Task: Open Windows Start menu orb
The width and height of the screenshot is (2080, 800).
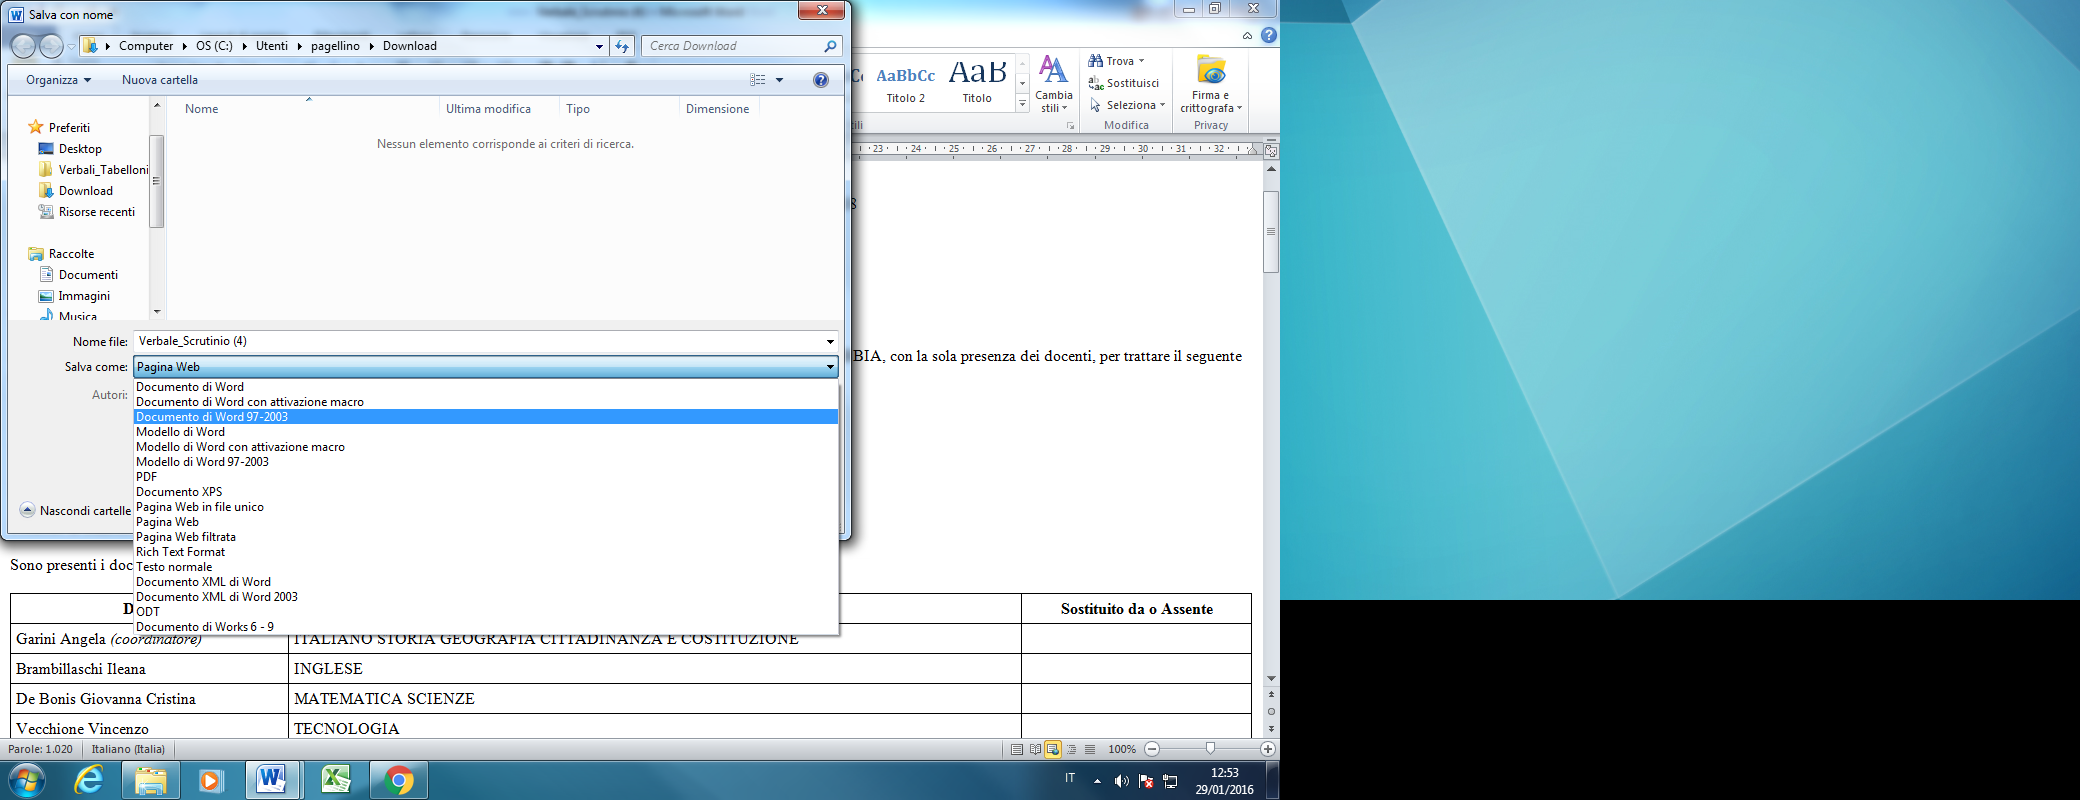Action: click(x=27, y=780)
